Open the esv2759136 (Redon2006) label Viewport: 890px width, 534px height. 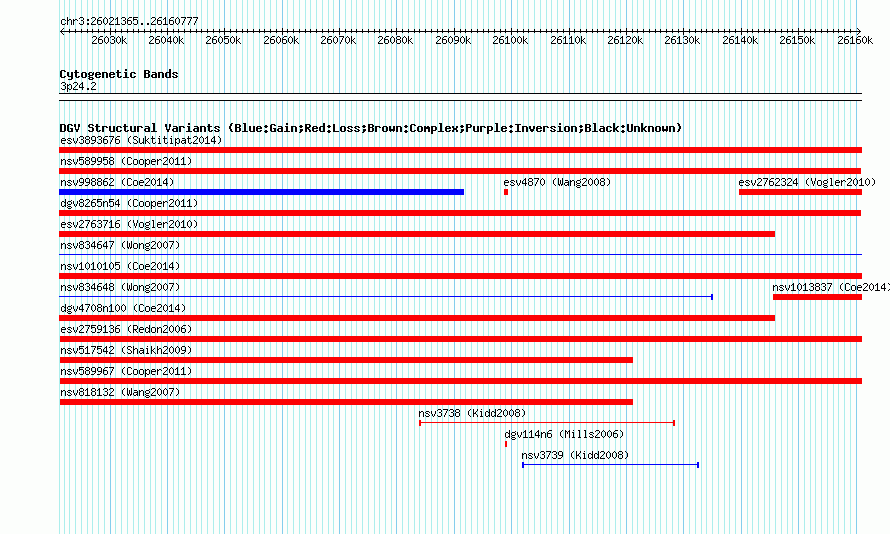(126, 329)
